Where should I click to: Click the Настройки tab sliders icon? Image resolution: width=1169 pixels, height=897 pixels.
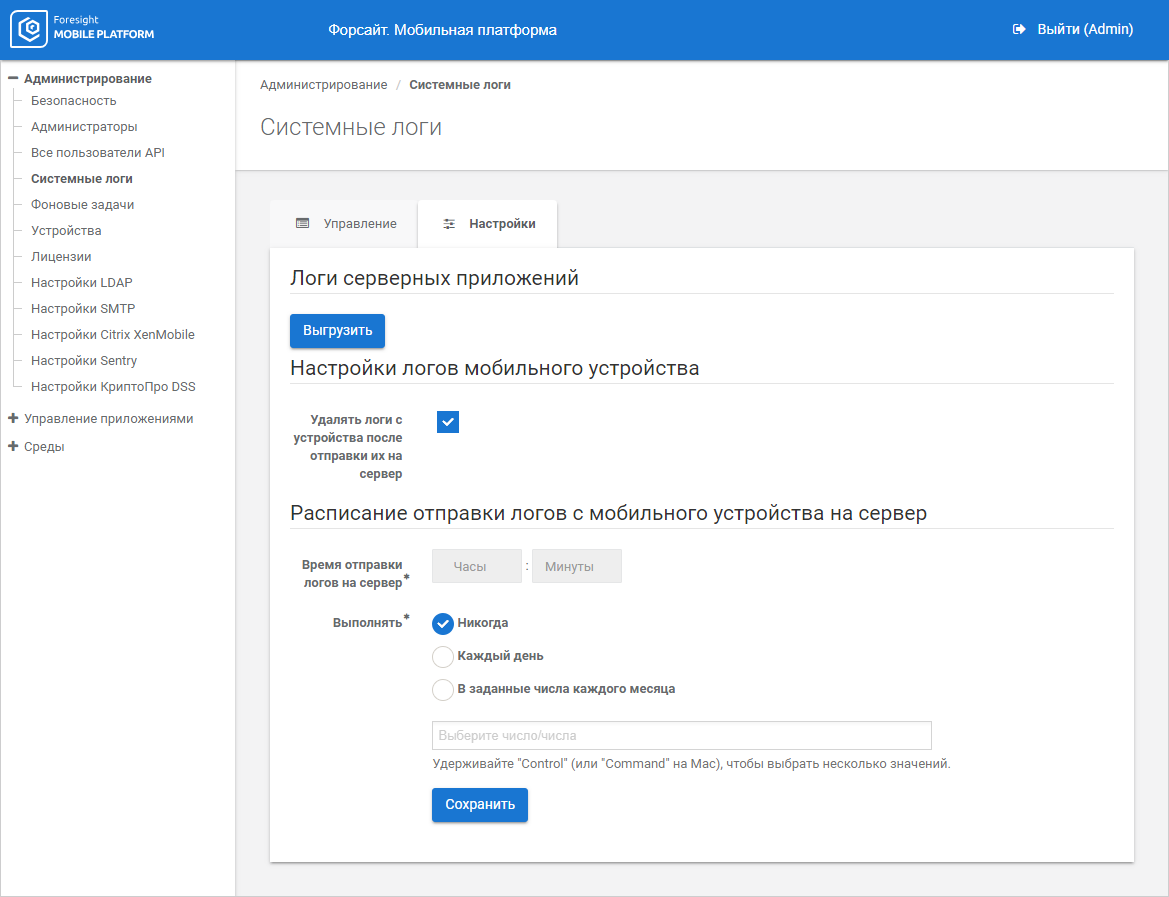[x=449, y=224]
